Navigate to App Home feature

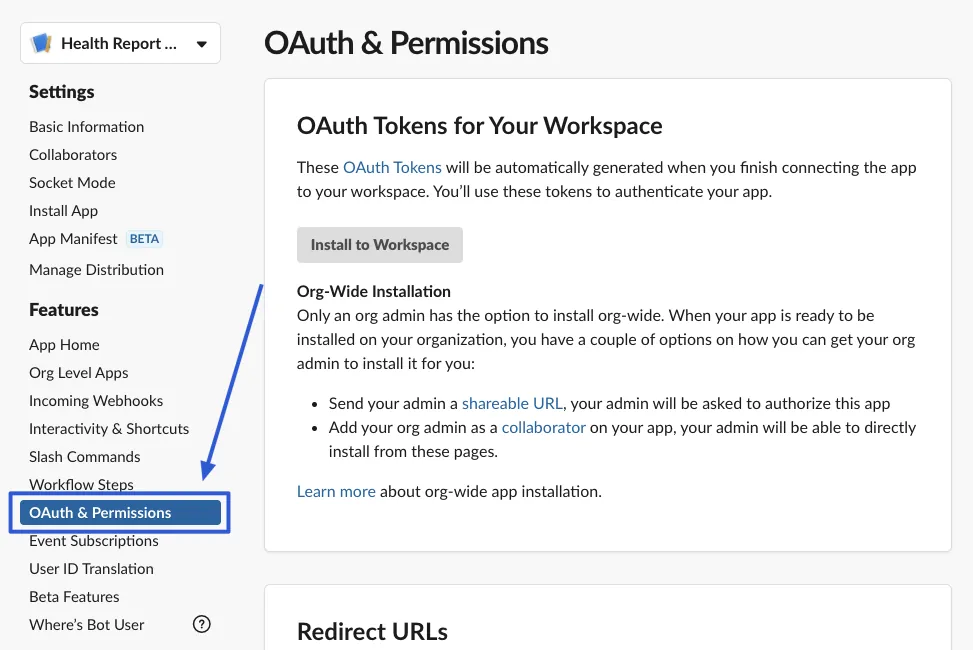pos(64,345)
